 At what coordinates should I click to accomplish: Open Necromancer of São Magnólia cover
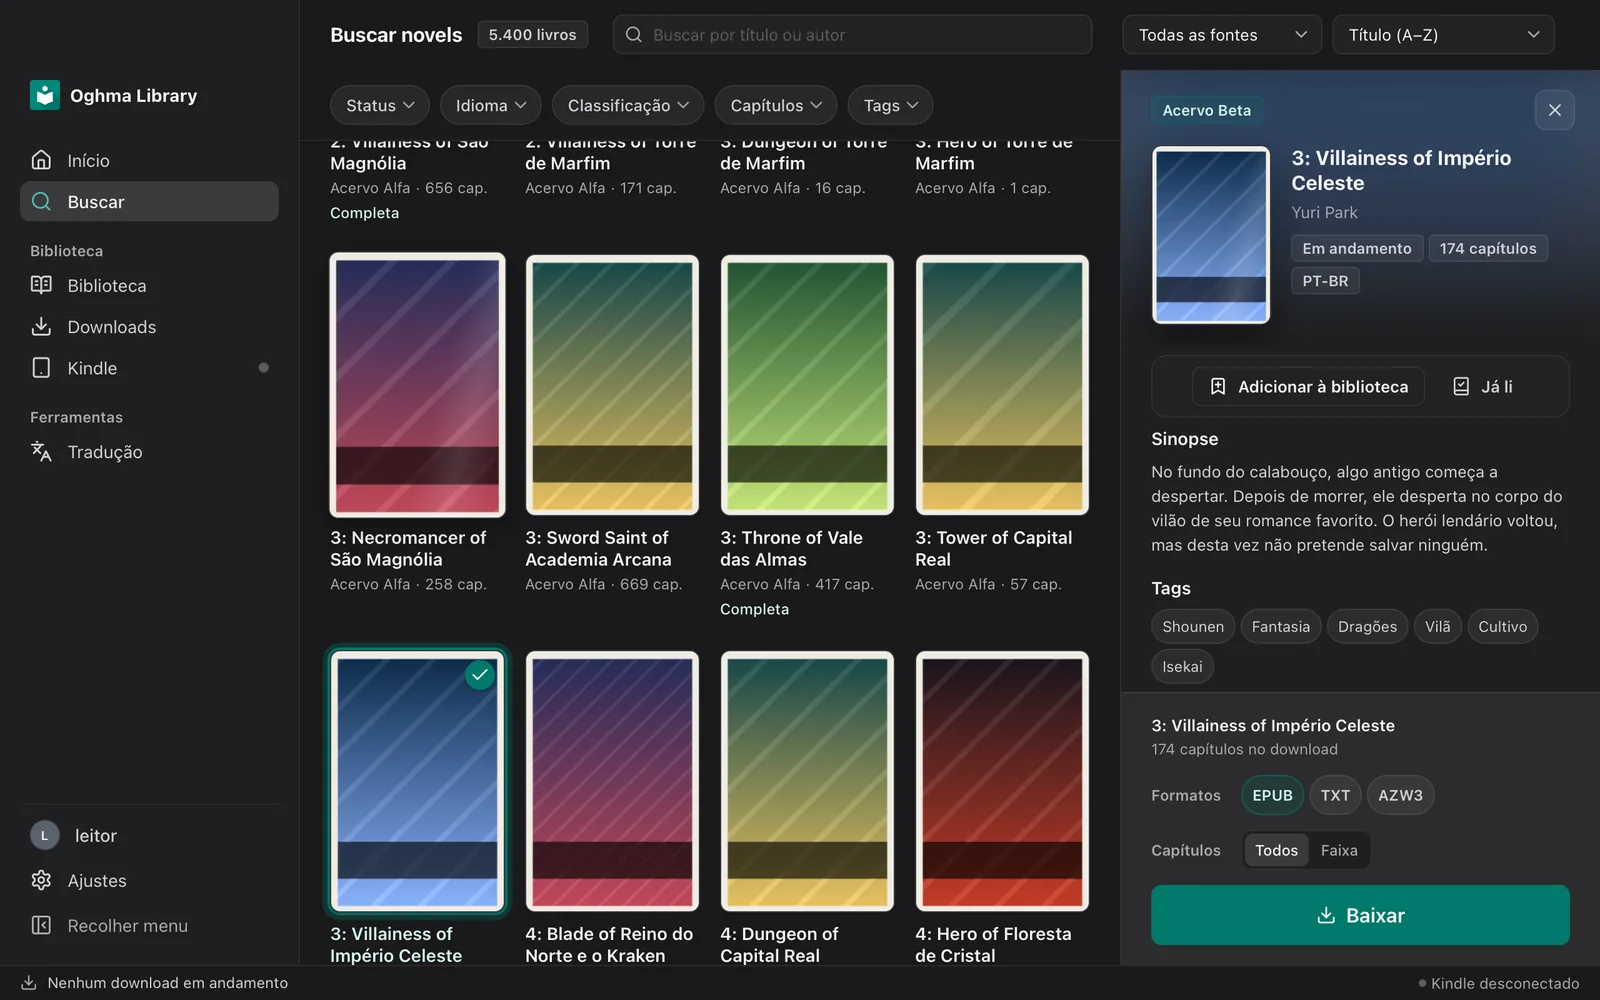pyautogui.click(x=417, y=385)
